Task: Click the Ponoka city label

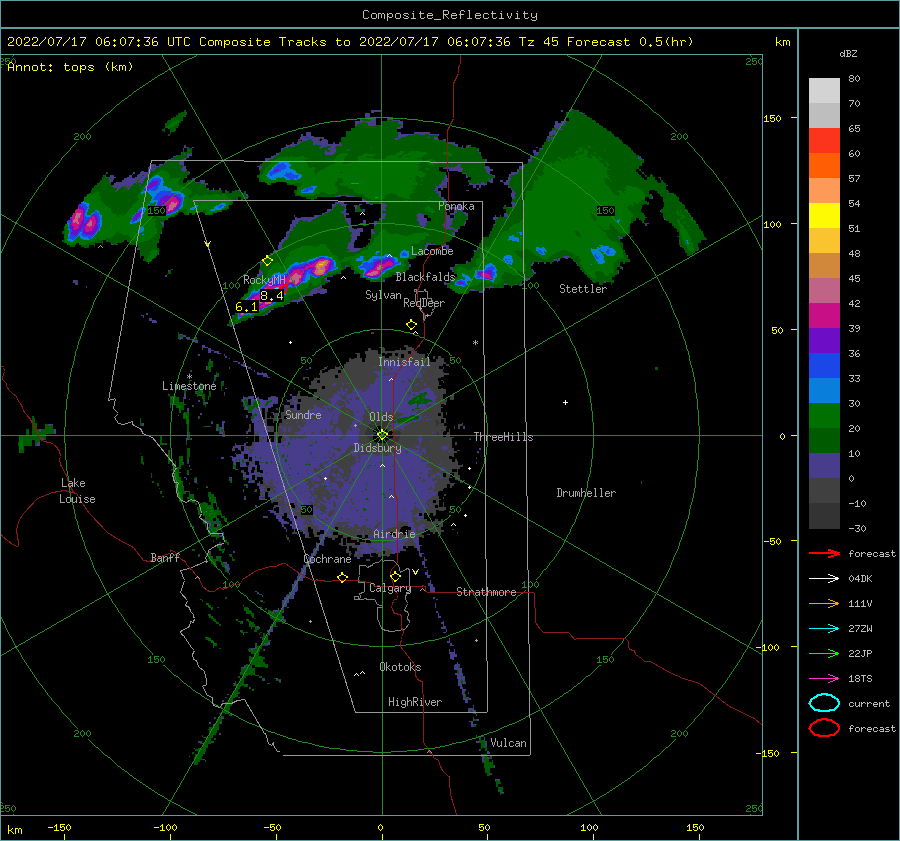Action: tap(456, 206)
